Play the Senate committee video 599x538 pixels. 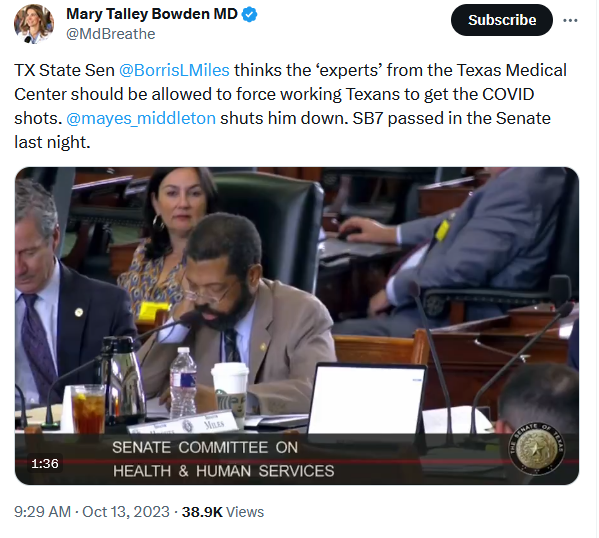click(x=297, y=326)
